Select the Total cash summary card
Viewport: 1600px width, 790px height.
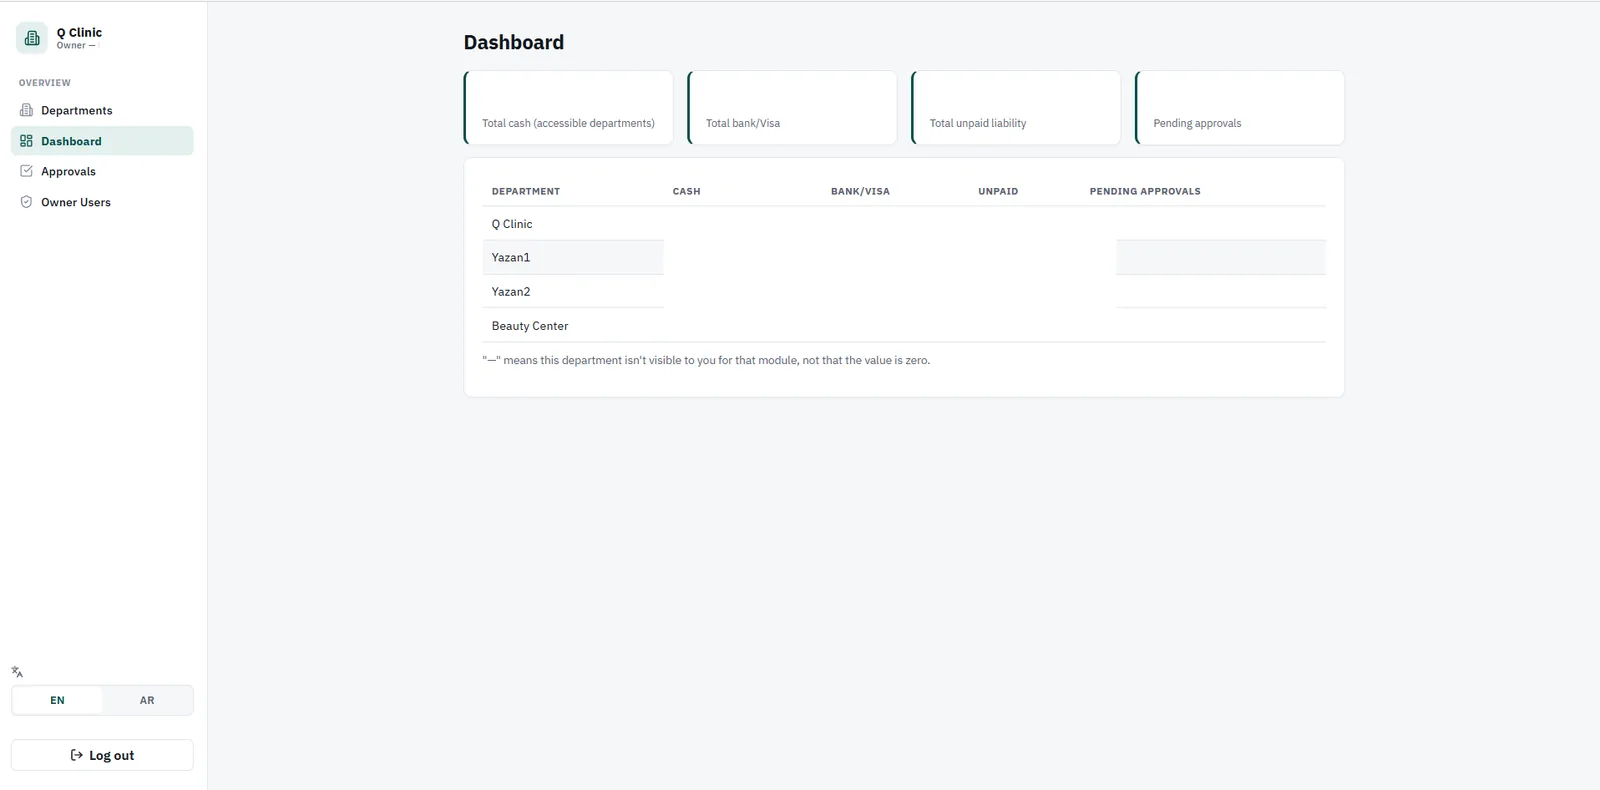click(x=568, y=108)
